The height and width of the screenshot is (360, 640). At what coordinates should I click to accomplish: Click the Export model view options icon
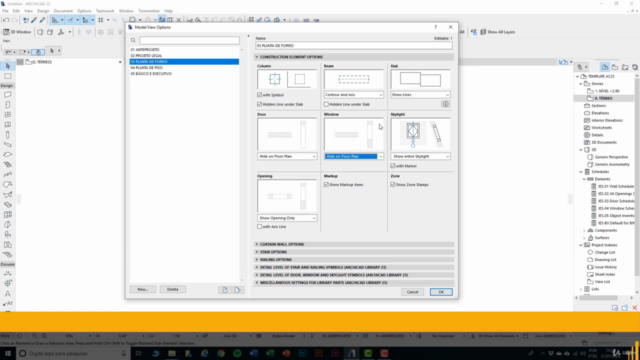pos(238,289)
